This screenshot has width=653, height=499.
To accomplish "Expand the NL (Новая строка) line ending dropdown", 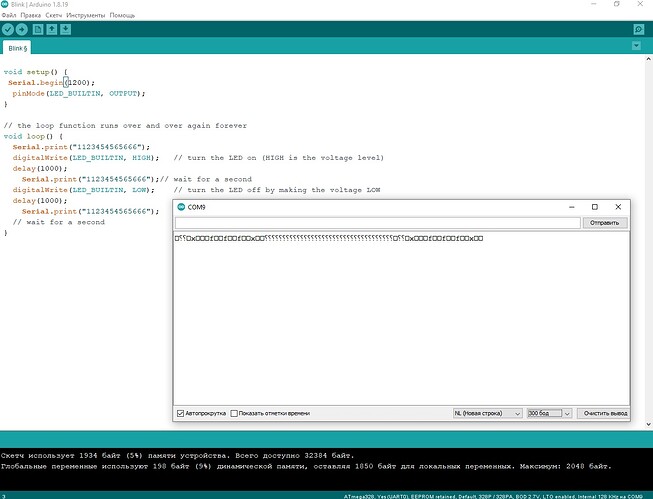I will [487, 413].
